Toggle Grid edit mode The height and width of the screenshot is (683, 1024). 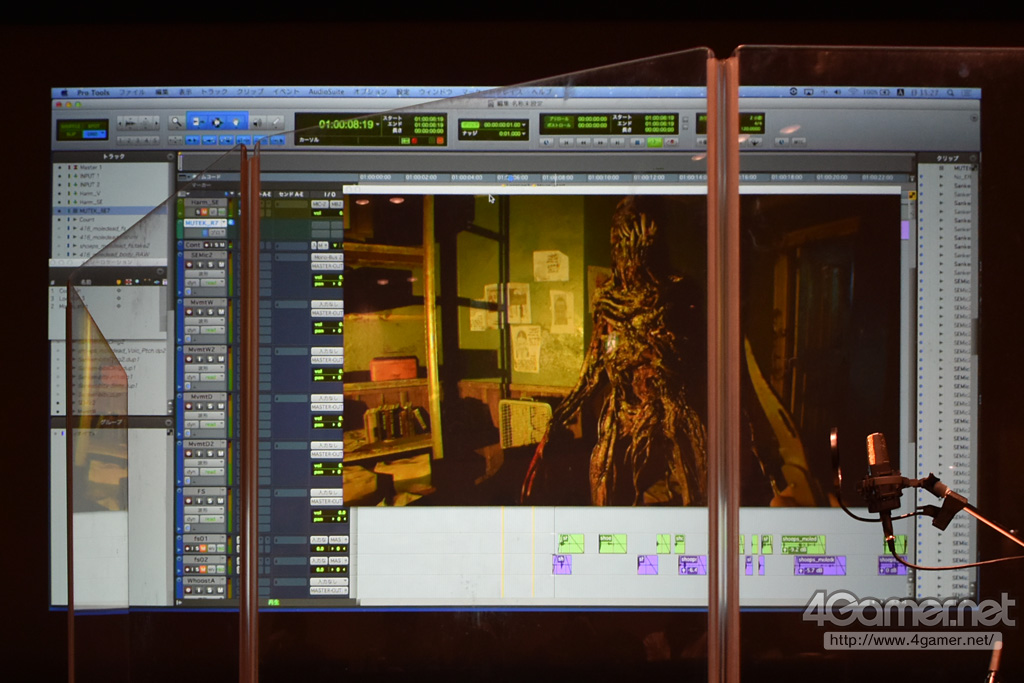click(x=94, y=134)
